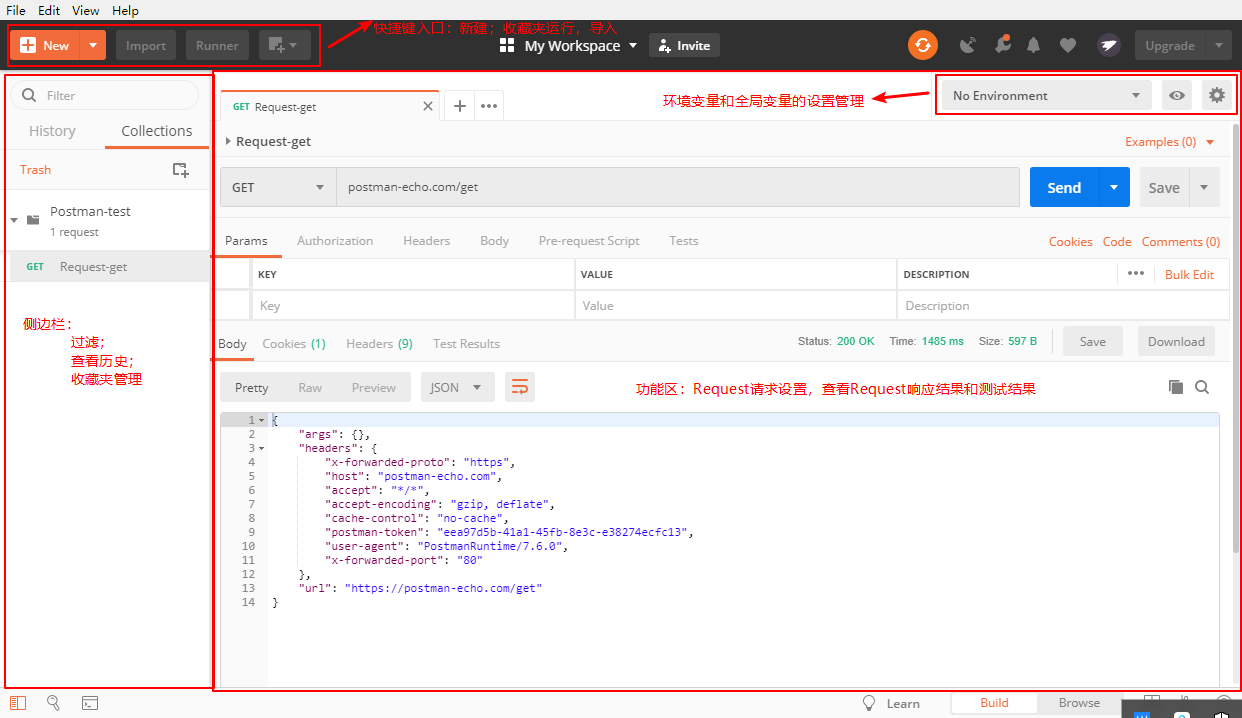
Task: Open the Test Results response tab
Action: click(466, 343)
